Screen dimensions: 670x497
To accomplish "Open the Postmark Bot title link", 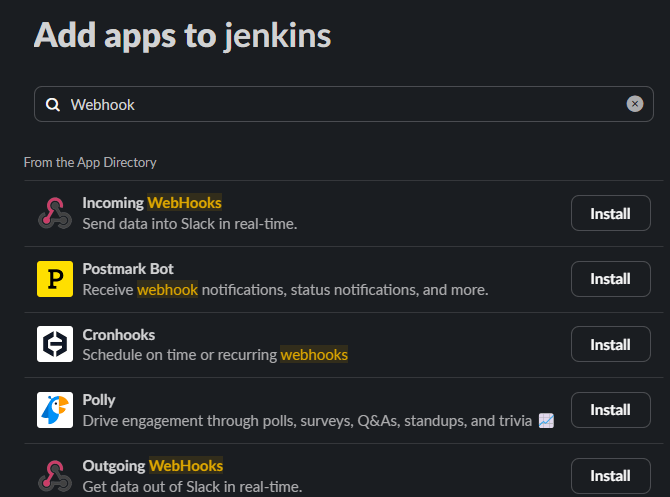I will pyautogui.click(x=128, y=269).
